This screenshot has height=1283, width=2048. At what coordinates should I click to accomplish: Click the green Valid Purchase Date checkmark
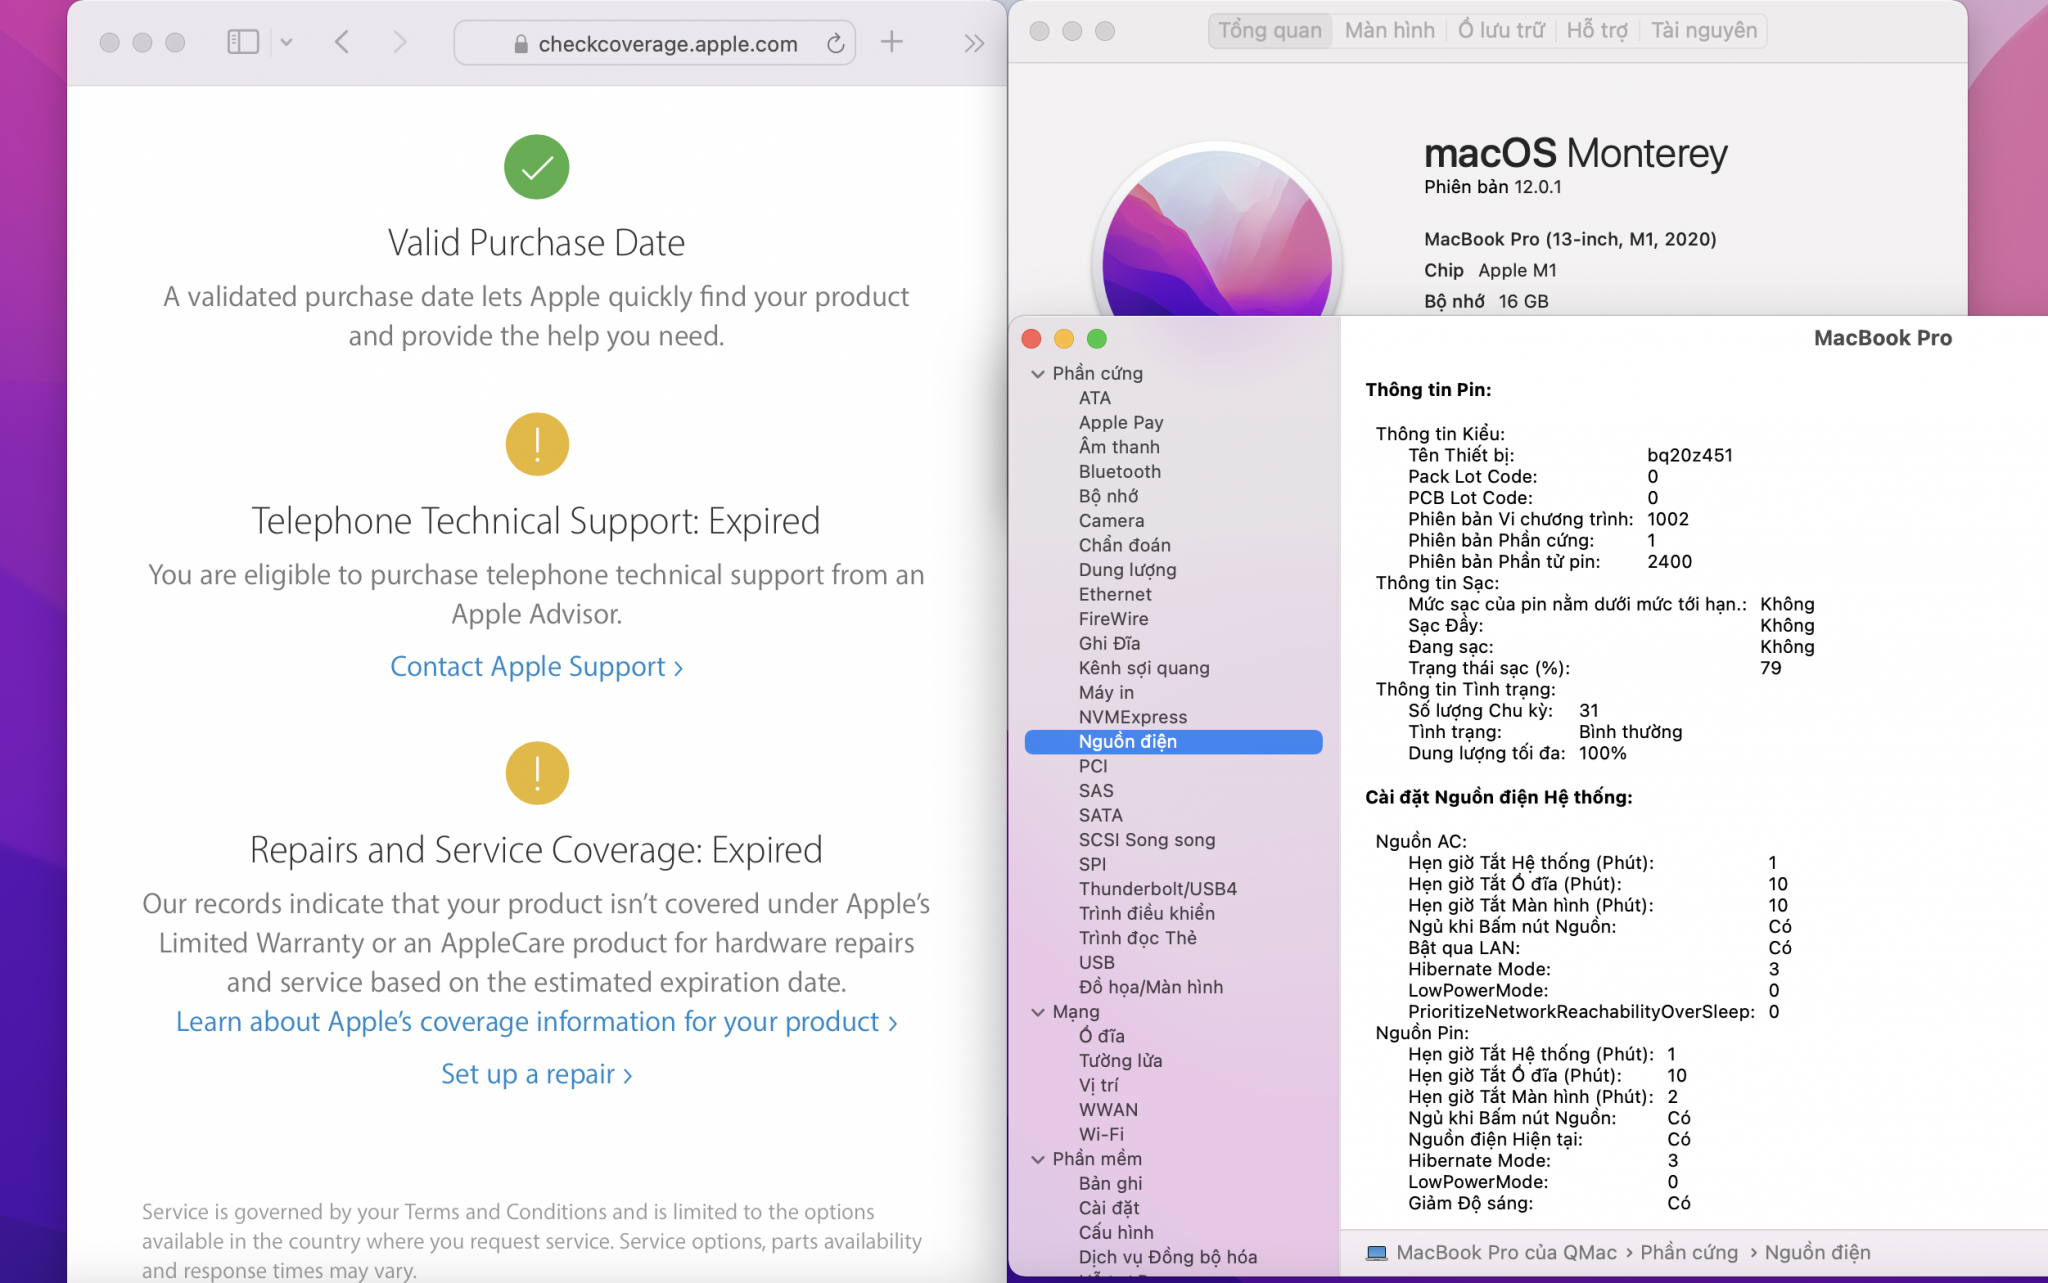pyautogui.click(x=536, y=167)
